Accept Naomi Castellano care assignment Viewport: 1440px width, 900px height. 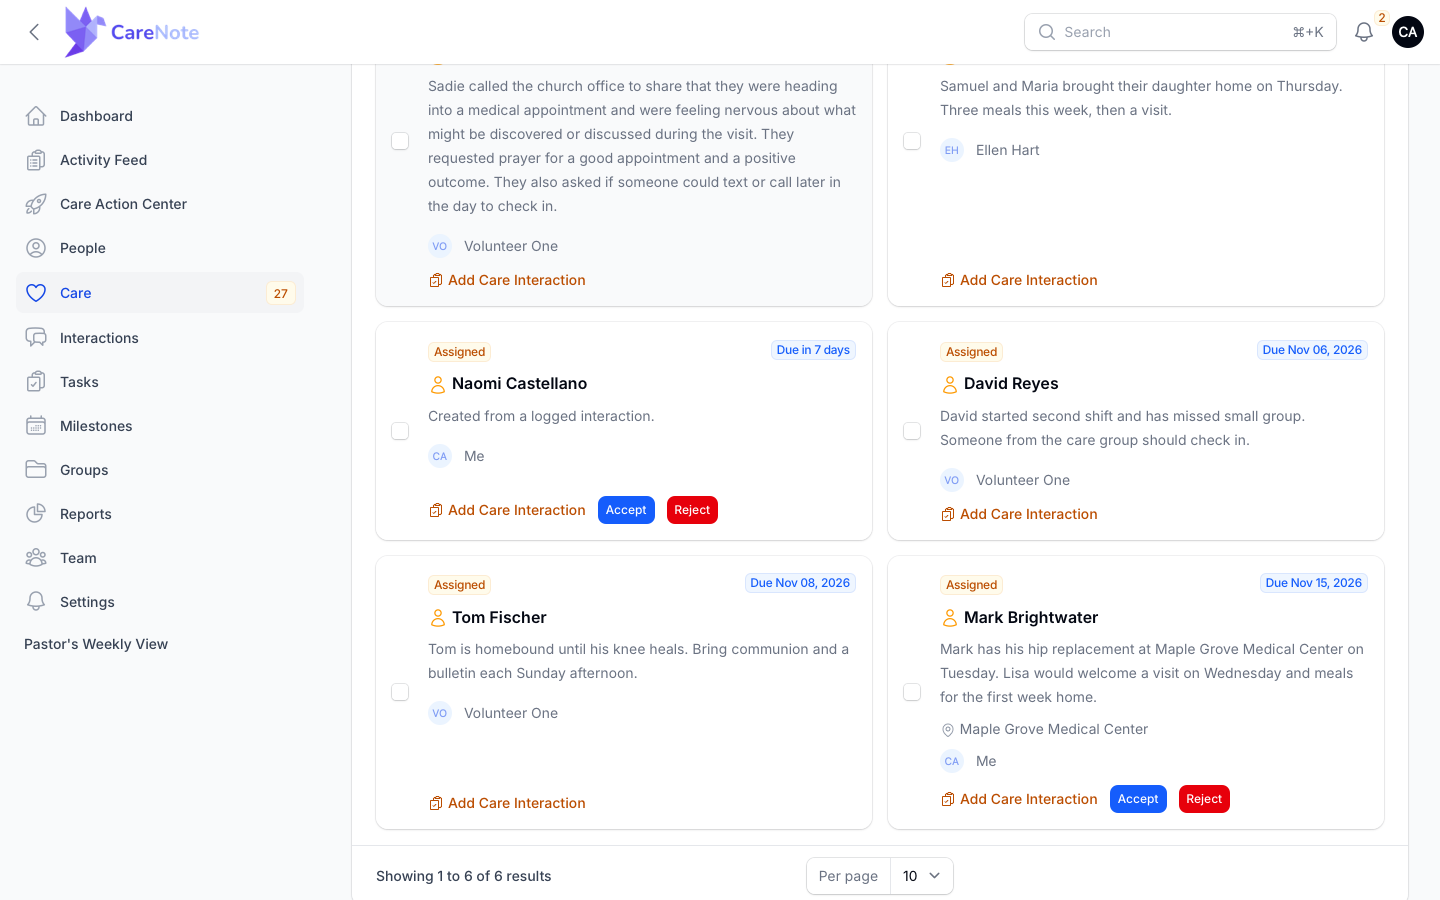click(x=626, y=510)
